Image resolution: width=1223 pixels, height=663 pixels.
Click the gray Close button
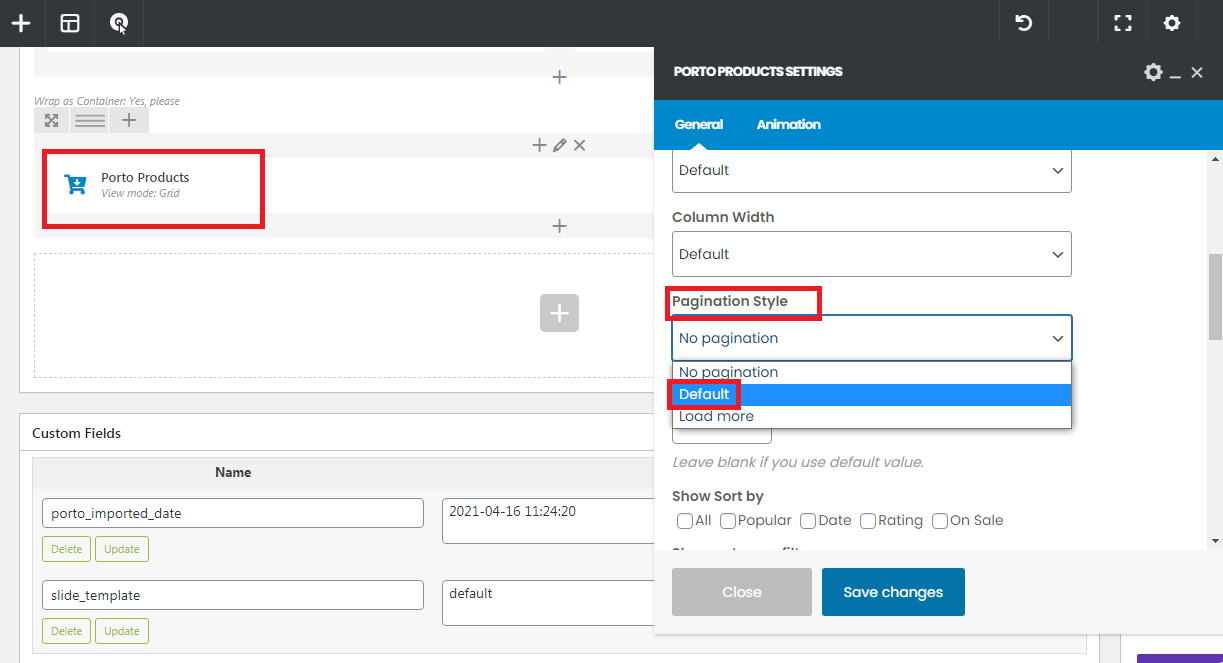pos(742,592)
